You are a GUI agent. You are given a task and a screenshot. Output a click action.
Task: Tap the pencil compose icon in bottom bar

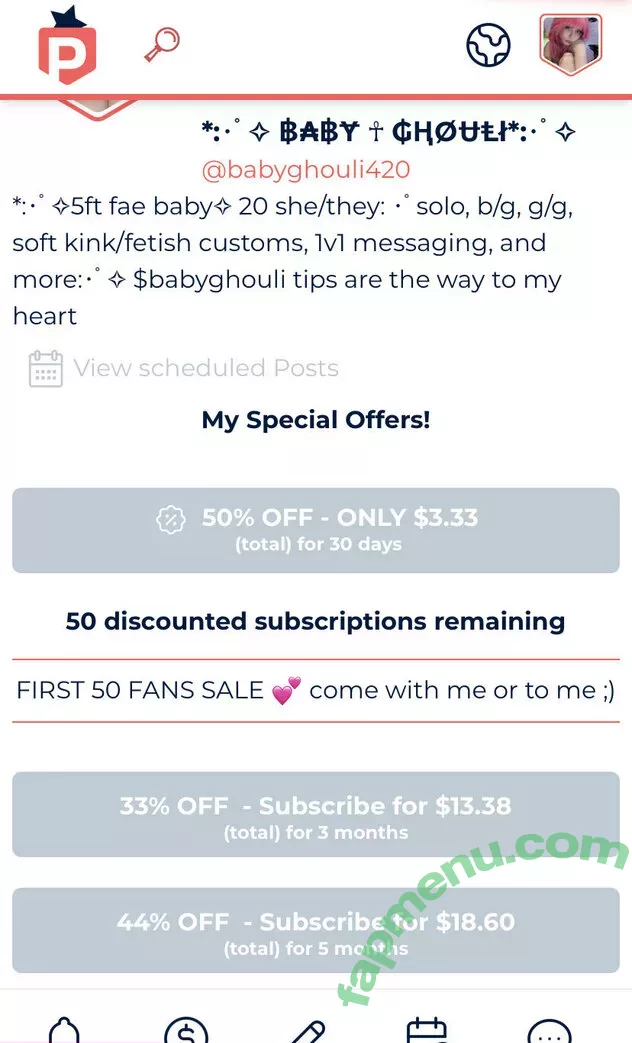pos(307,1030)
